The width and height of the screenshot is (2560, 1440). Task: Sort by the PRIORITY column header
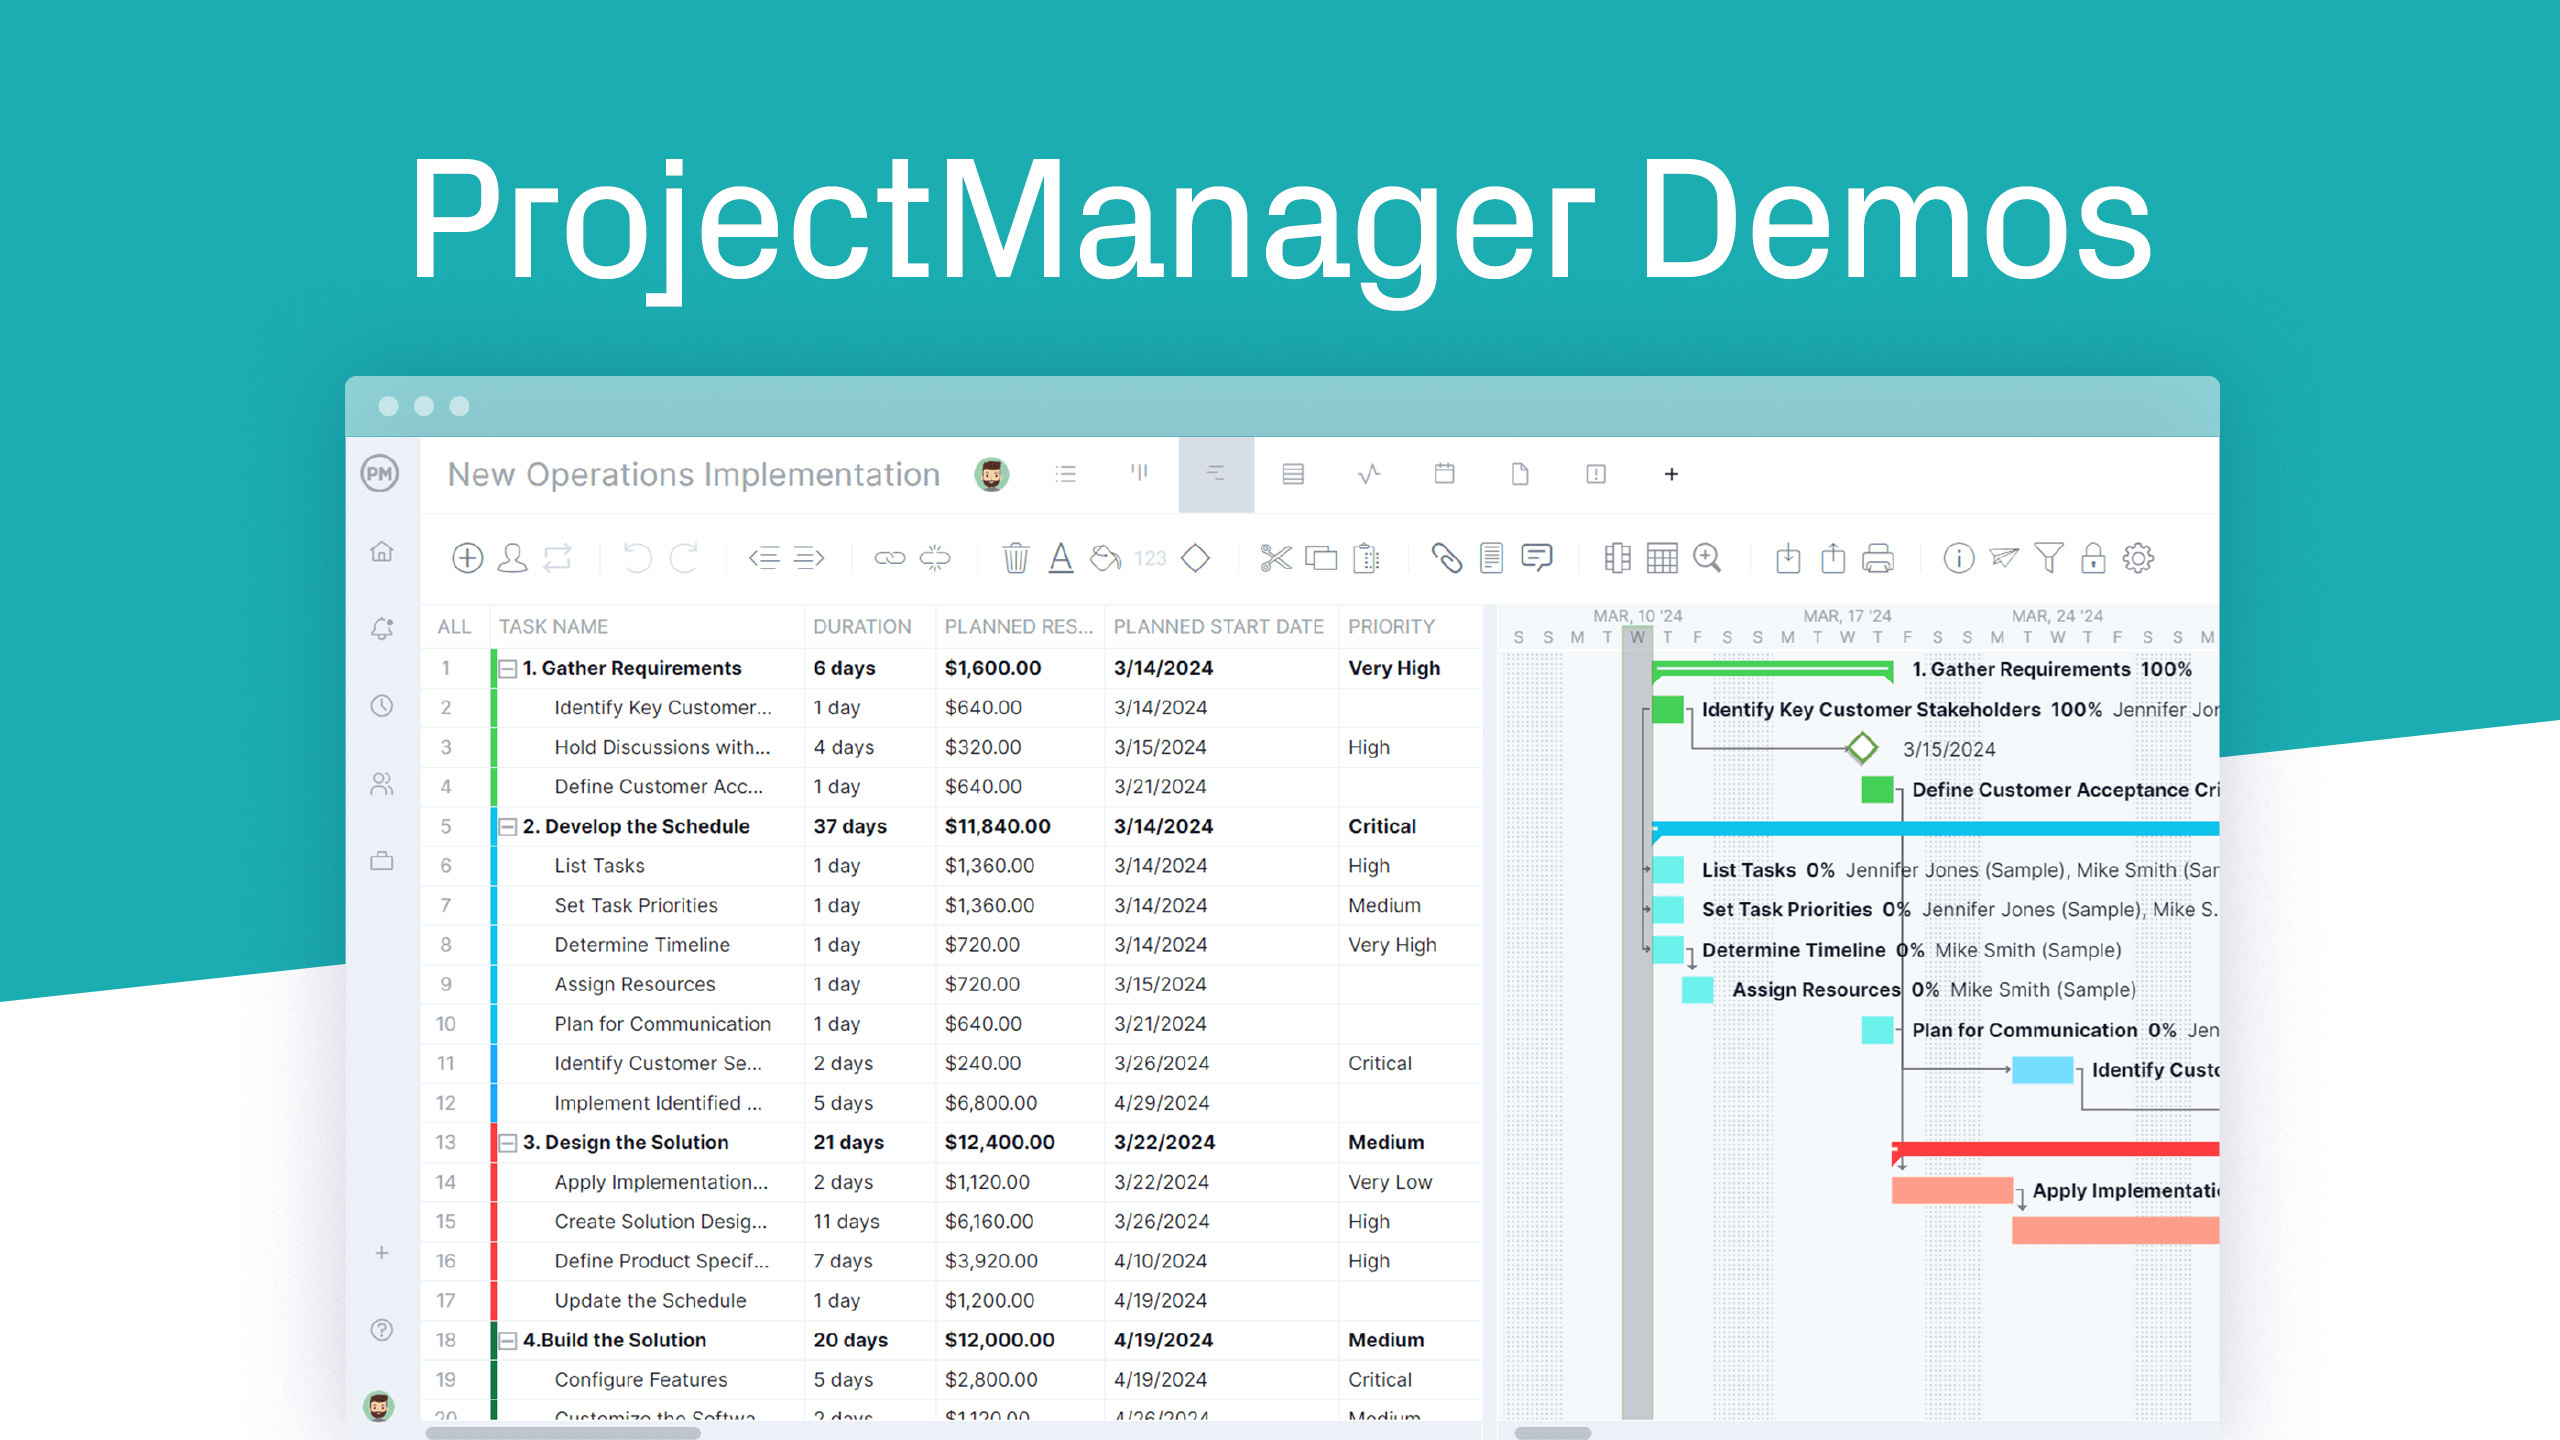pyautogui.click(x=1391, y=627)
